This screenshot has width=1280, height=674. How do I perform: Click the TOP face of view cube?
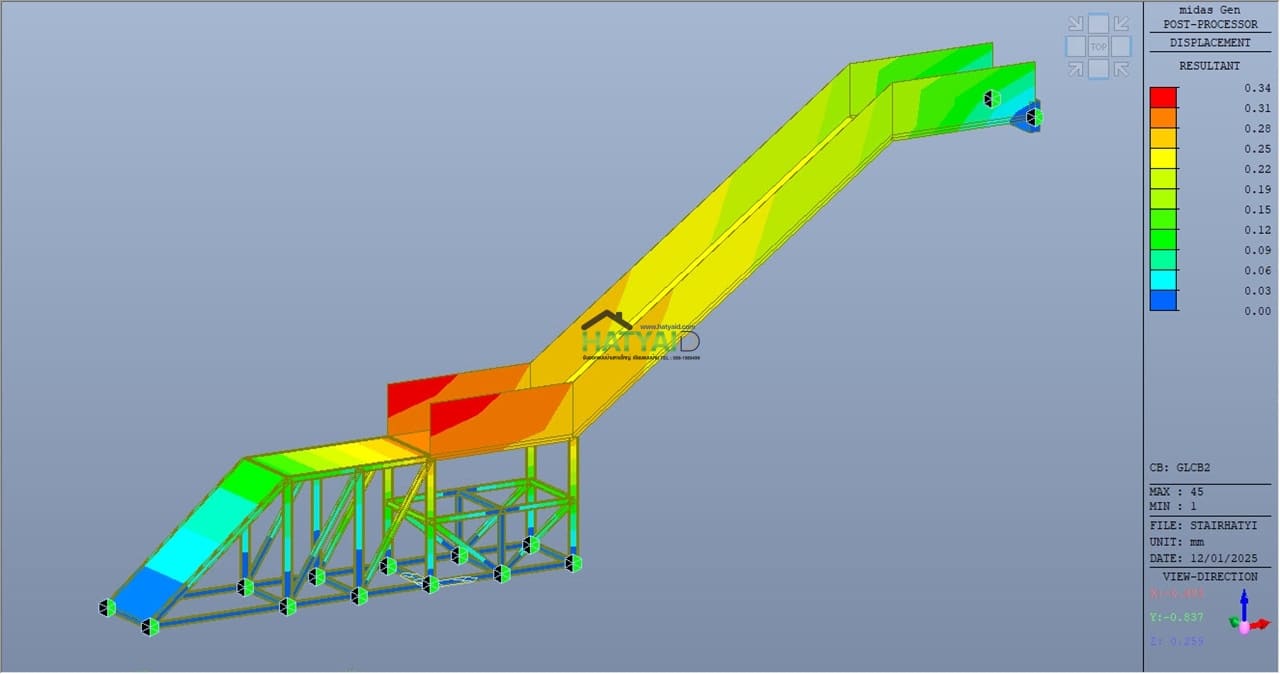pyautogui.click(x=1098, y=46)
